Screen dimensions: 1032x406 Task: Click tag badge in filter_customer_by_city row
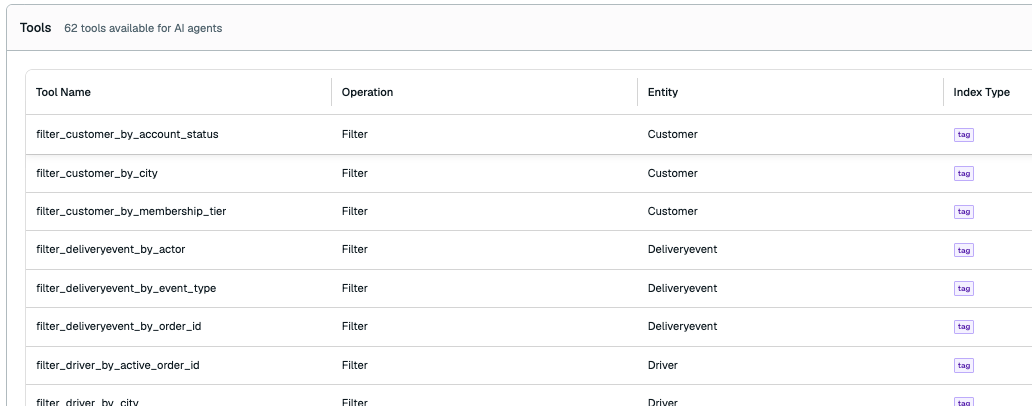coord(964,173)
